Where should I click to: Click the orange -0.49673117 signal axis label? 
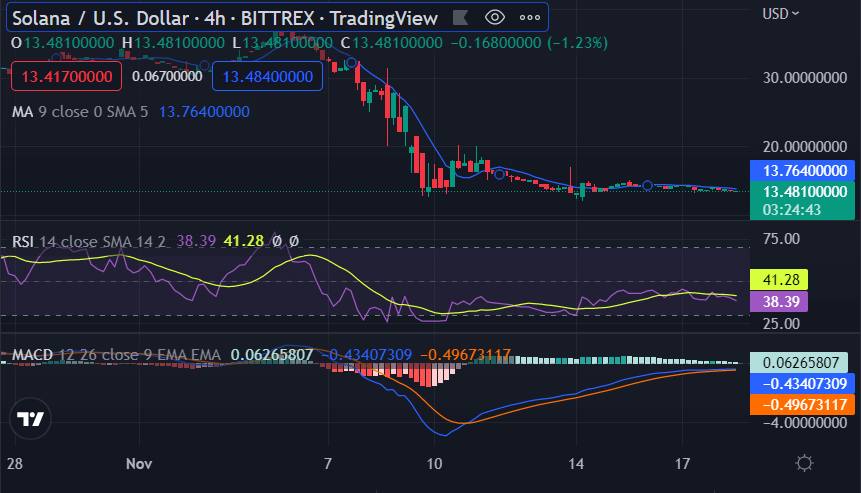(x=802, y=405)
